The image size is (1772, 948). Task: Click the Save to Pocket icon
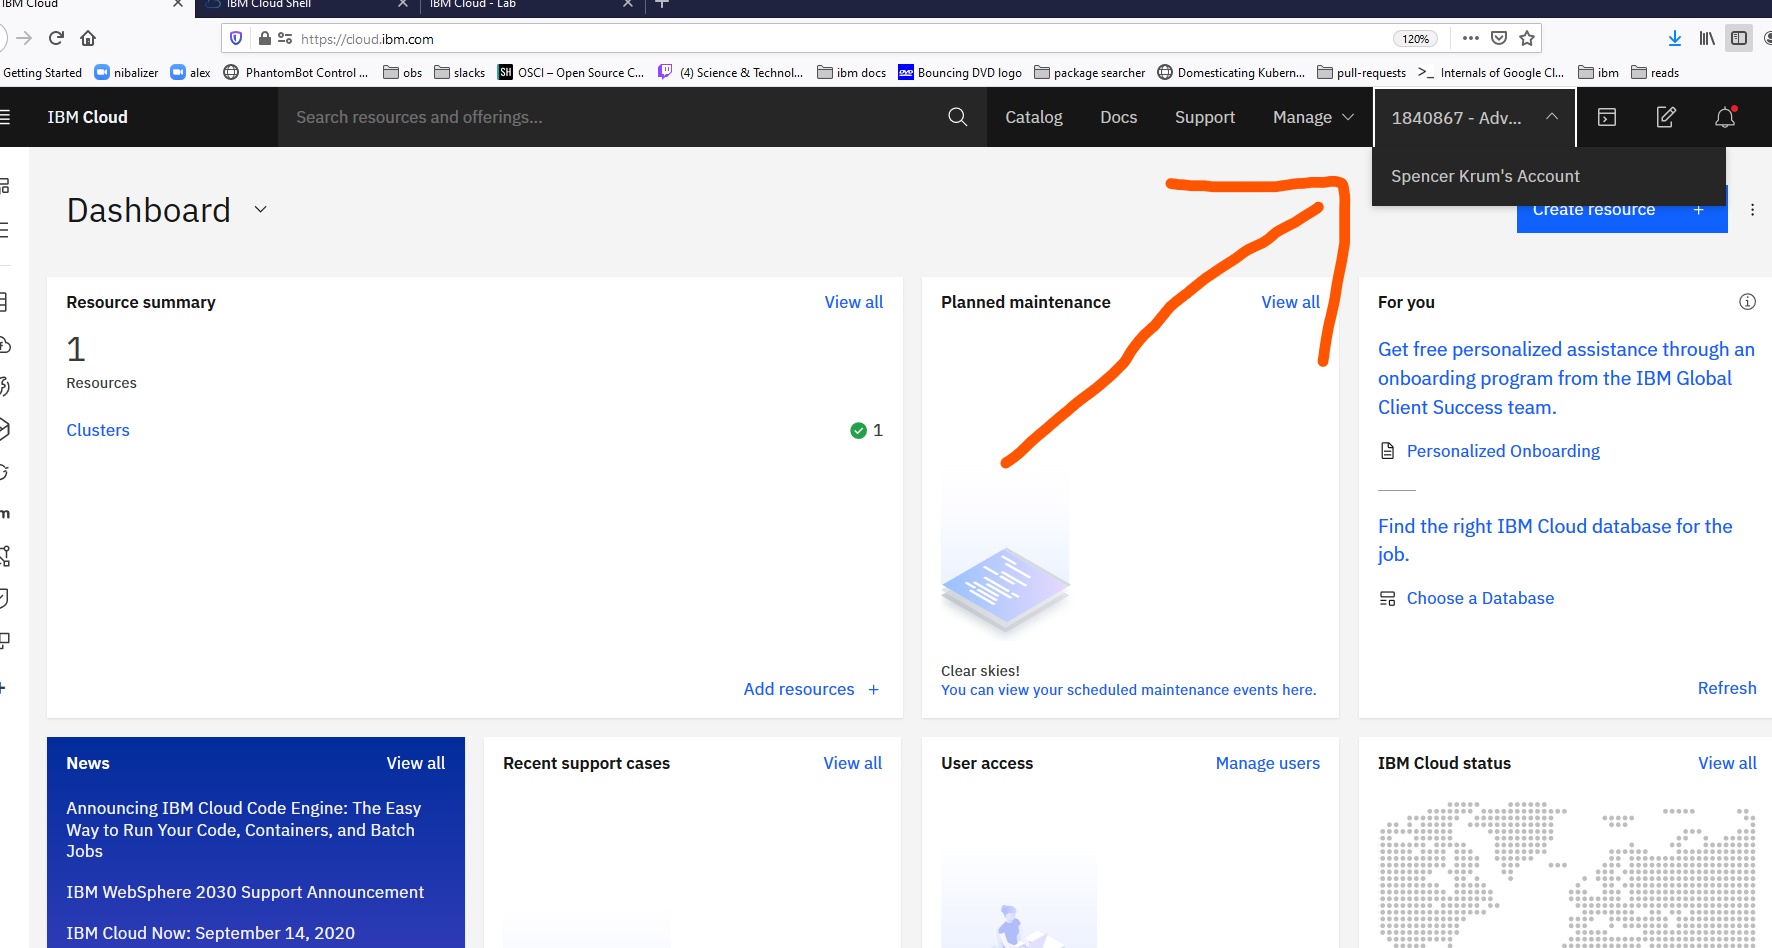click(1499, 38)
